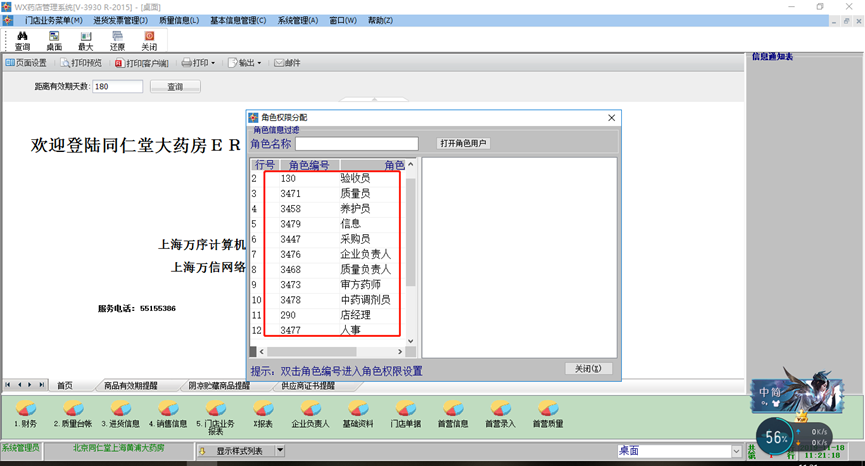Select role row 130 验收员
The image size is (865, 466).
click(x=328, y=178)
